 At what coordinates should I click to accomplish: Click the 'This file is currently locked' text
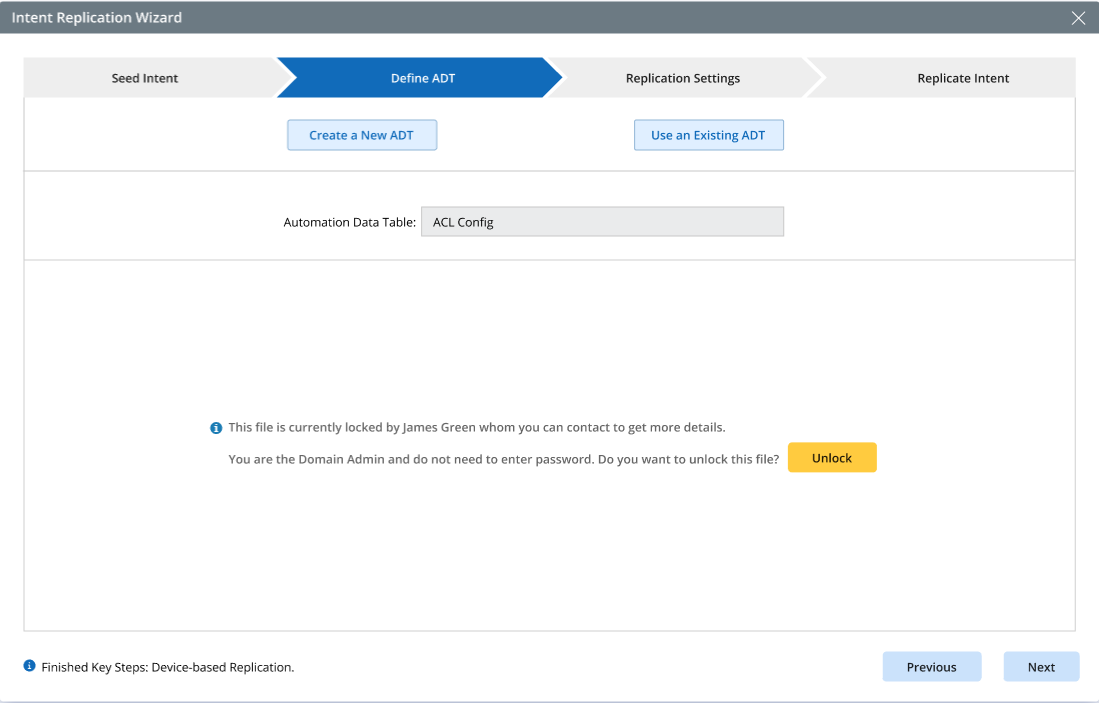coord(312,427)
